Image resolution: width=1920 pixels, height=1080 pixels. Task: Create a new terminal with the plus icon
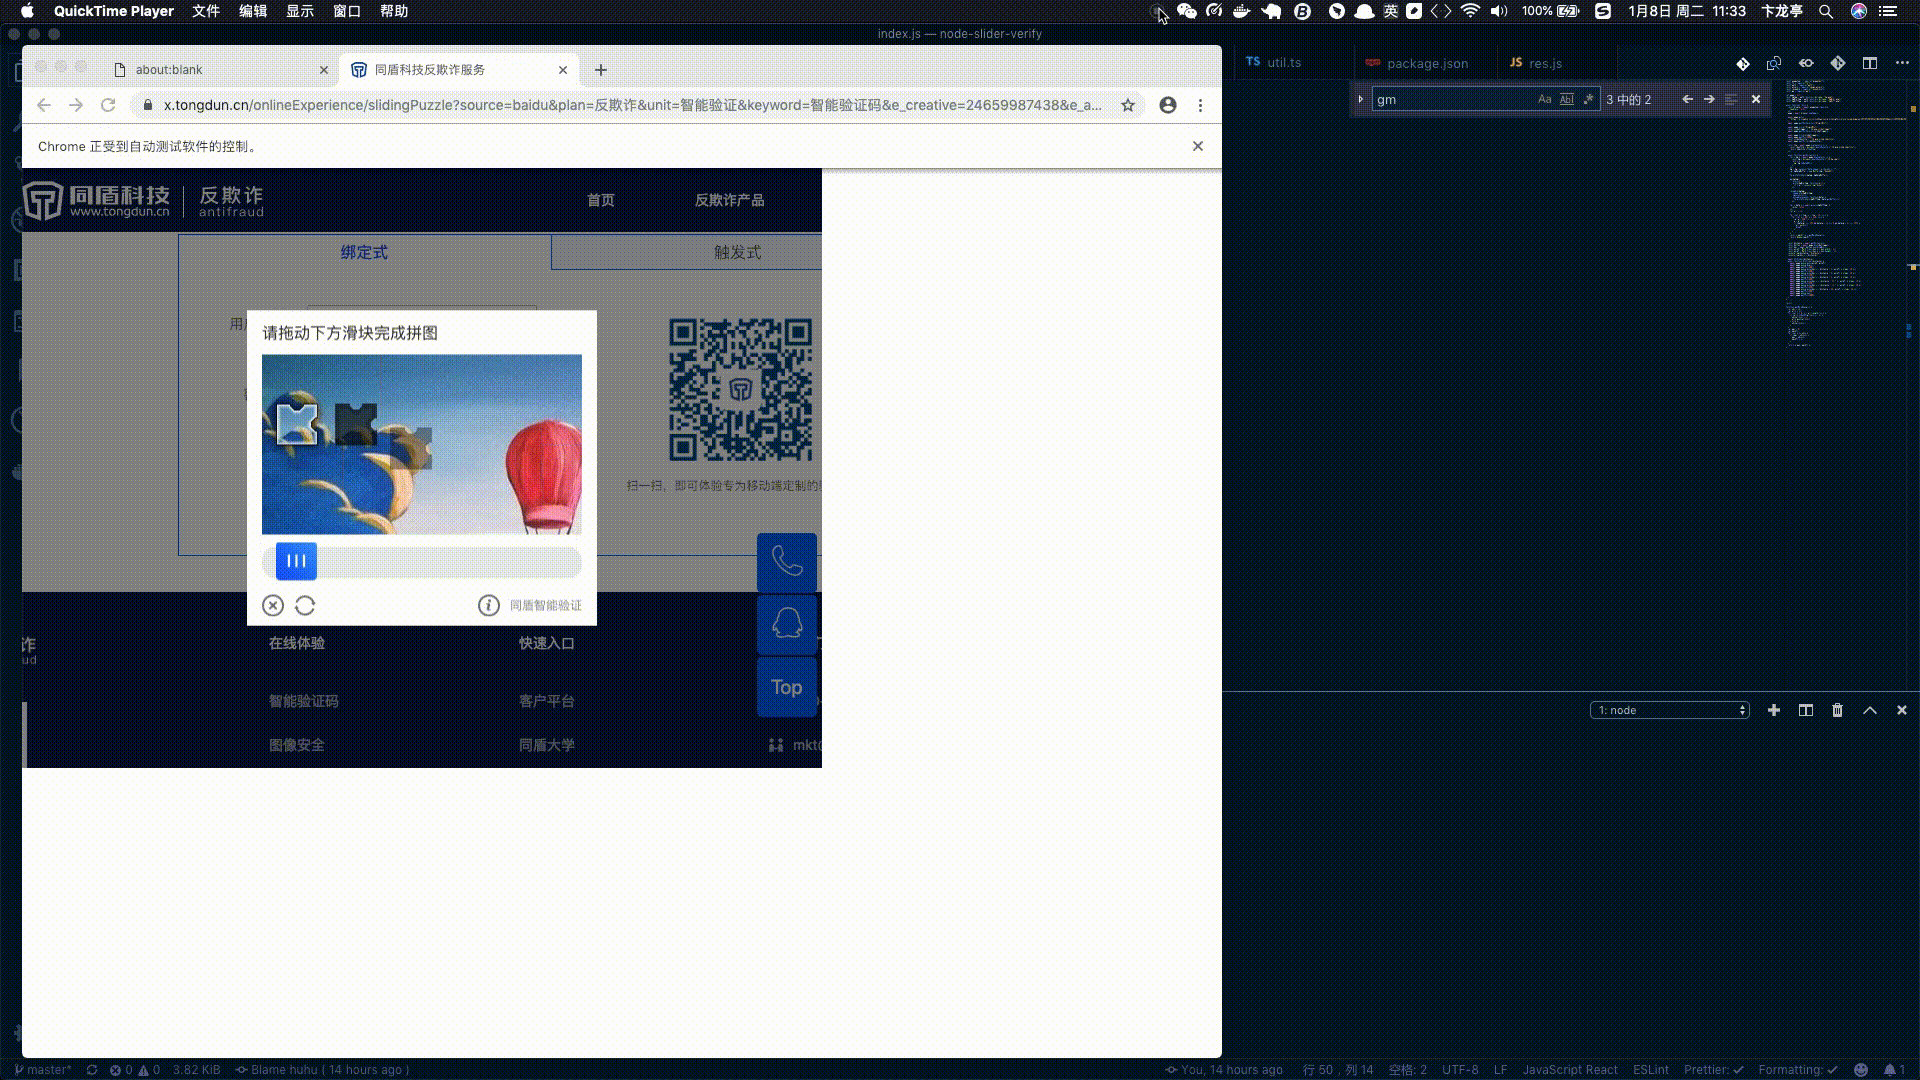pyautogui.click(x=1774, y=710)
